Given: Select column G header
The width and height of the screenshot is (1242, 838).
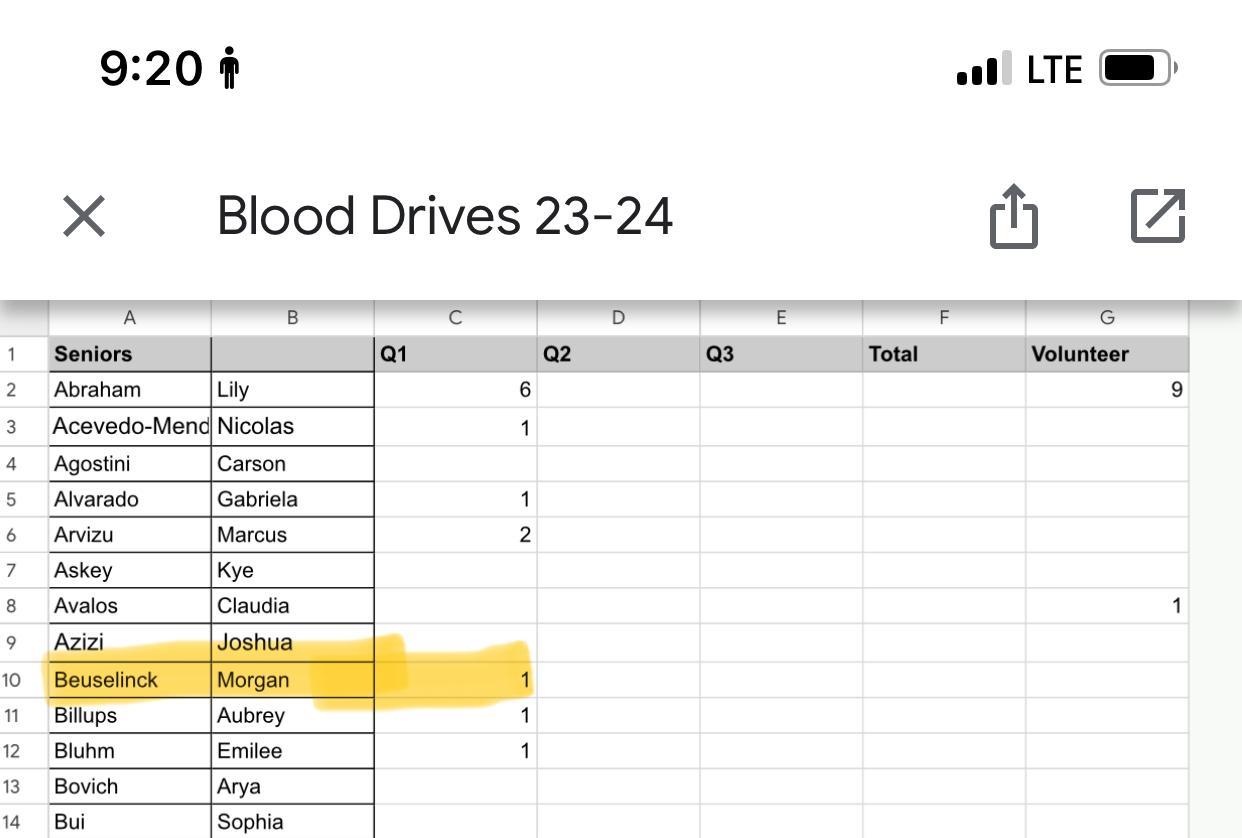Looking at the screenshot, I should [x=1107, y=318].
